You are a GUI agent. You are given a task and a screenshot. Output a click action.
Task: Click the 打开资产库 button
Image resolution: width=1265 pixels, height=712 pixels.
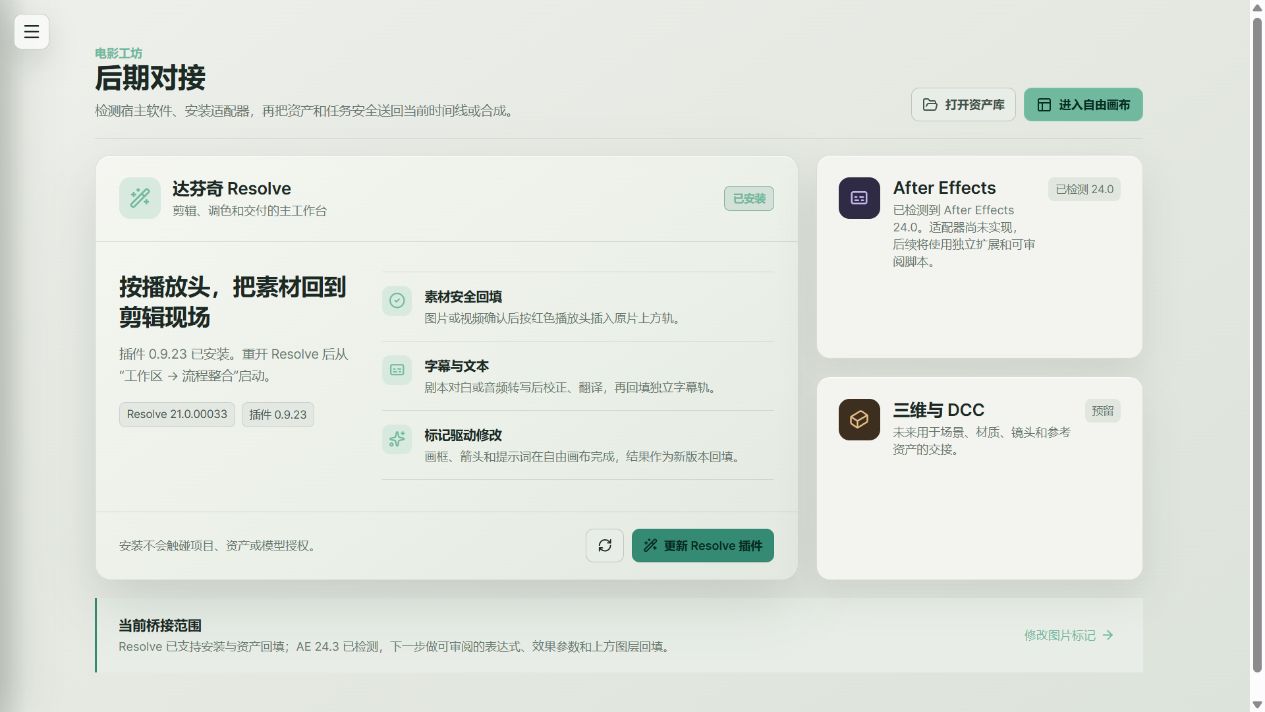pyautogui.click(x=963, y=104)
